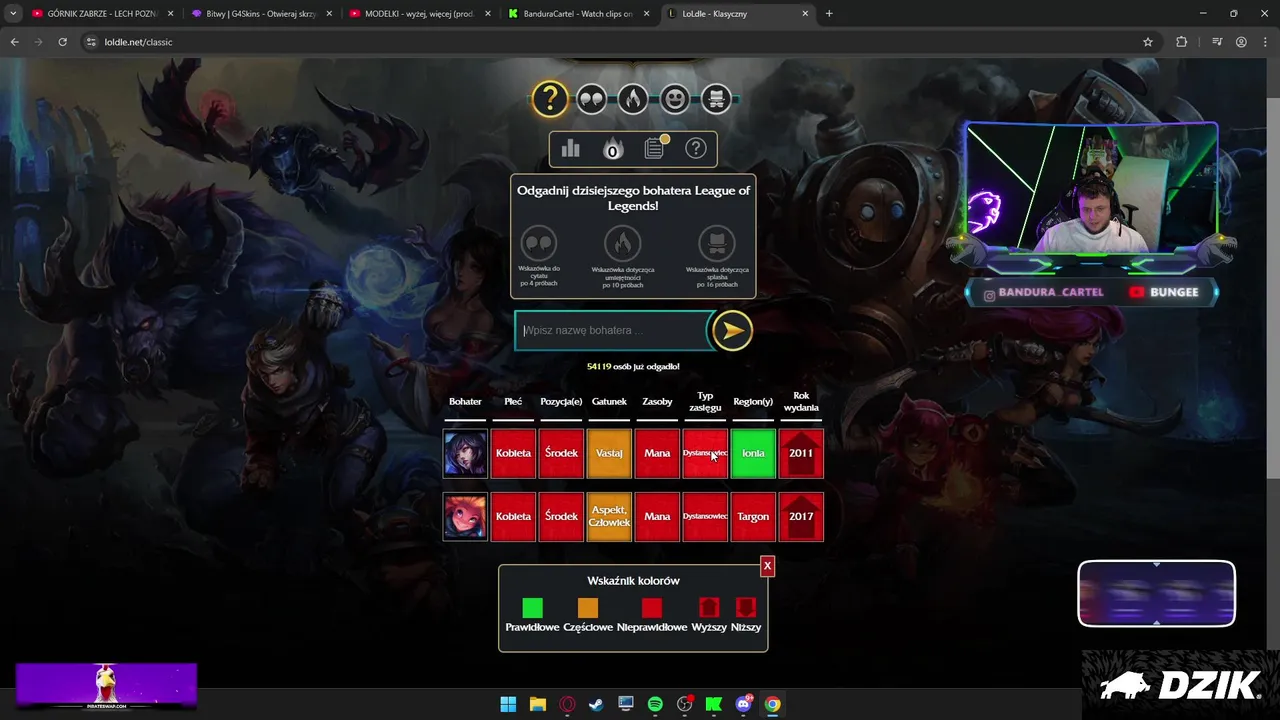Open the browser extensions puzzle icon
The width and height of the screenshot is (1280, 720).
point(1182,42)
